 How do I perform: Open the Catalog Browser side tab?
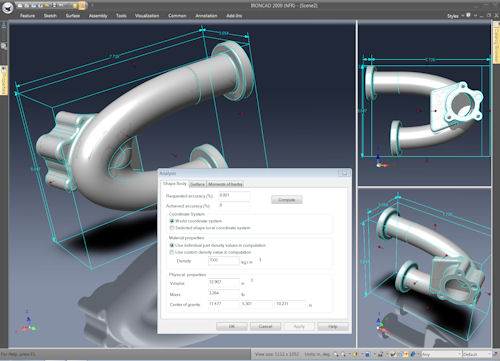(496, 42)
